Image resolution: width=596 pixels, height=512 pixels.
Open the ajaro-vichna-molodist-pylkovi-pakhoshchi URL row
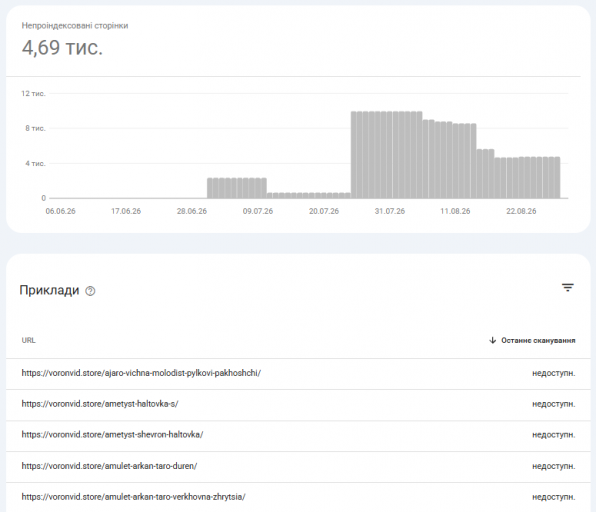click(298, 374)
